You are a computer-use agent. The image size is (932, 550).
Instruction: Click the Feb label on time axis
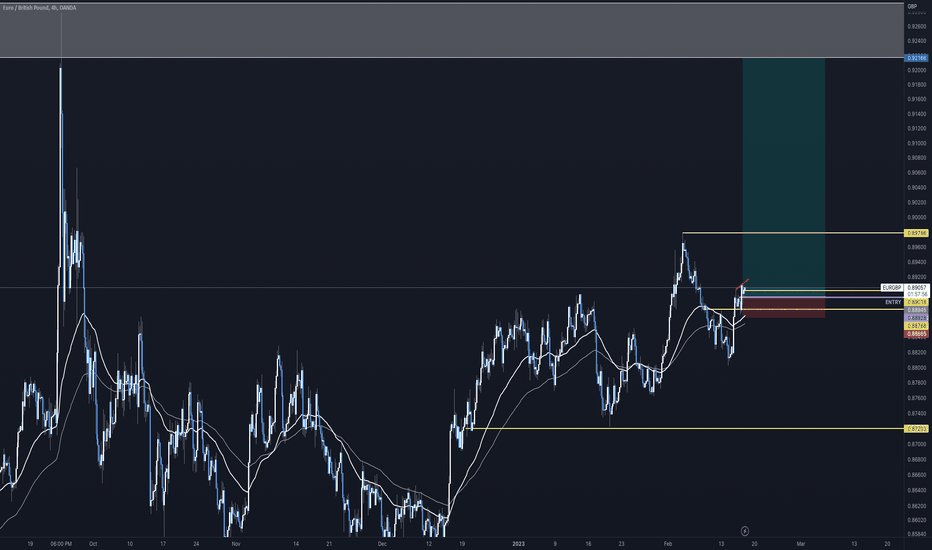668,544
